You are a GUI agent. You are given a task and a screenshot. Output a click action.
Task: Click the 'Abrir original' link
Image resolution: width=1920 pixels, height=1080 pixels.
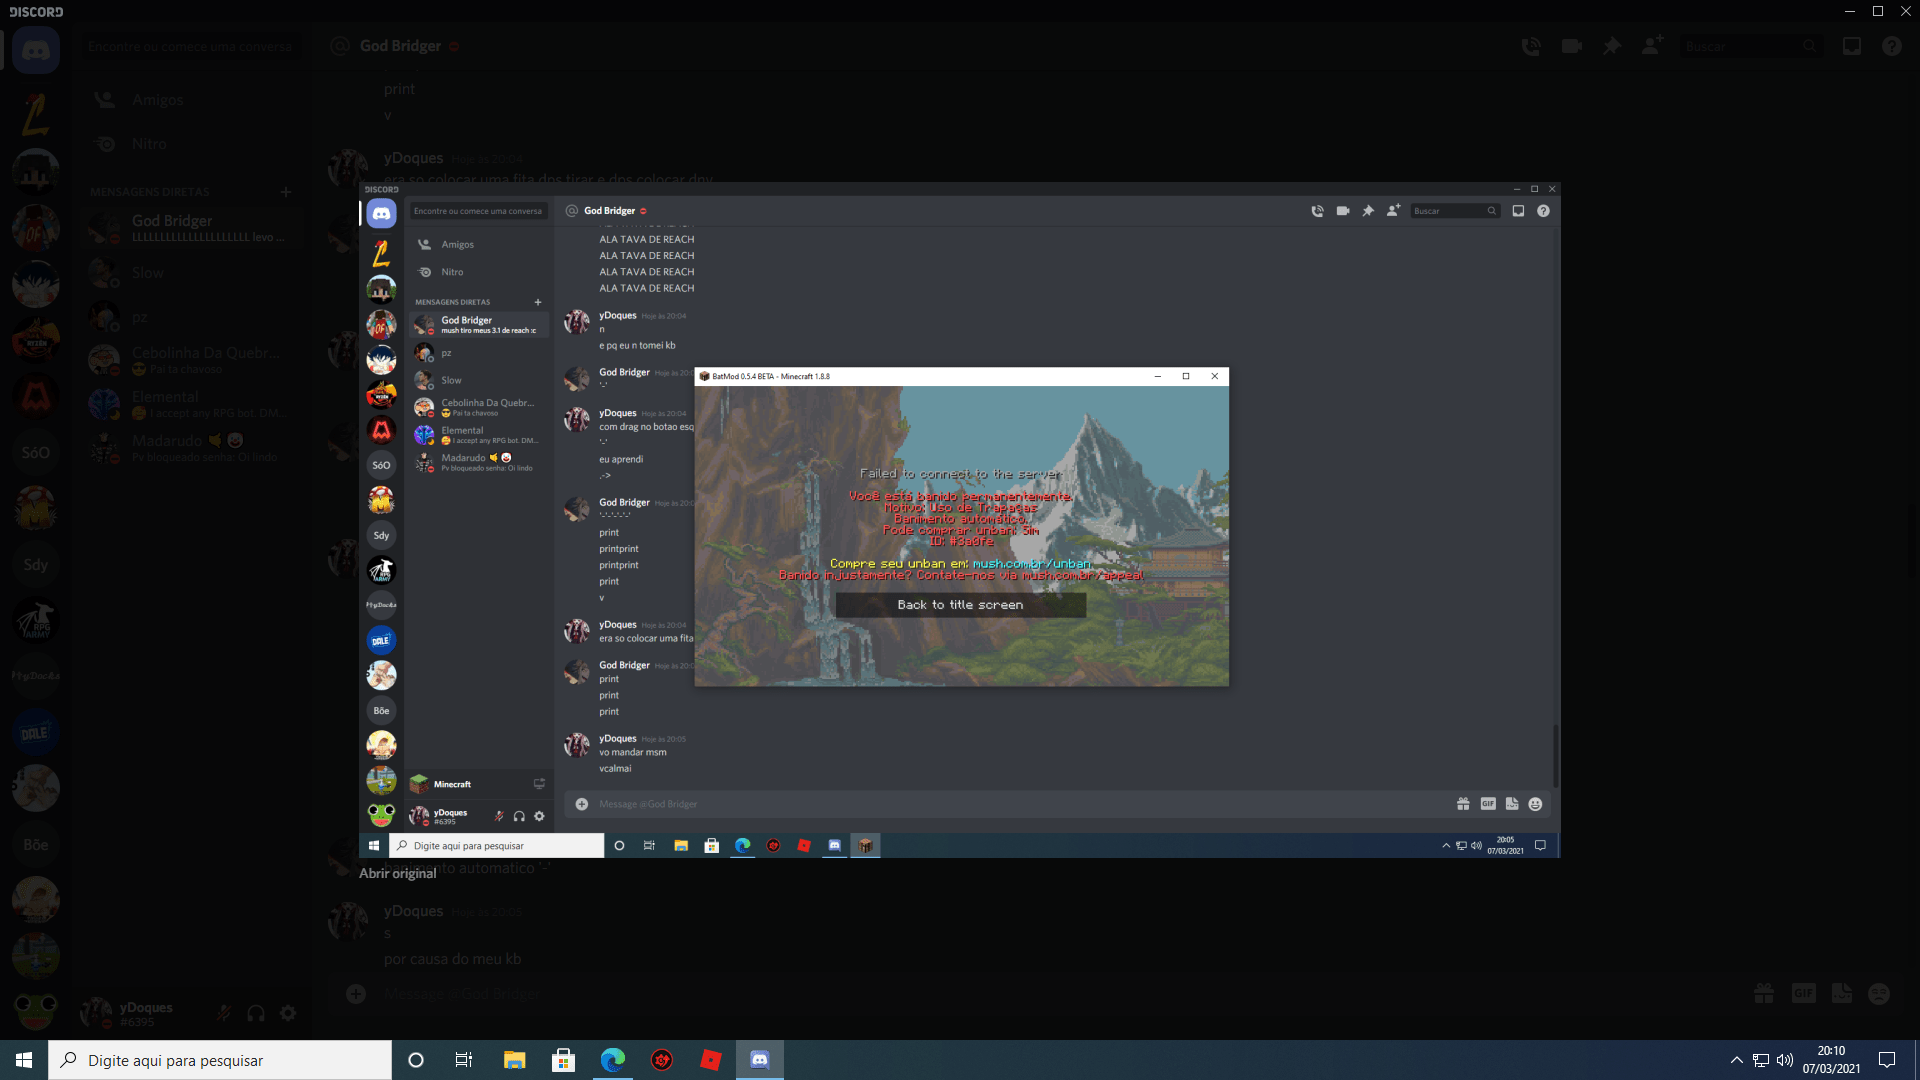point(398,873)
